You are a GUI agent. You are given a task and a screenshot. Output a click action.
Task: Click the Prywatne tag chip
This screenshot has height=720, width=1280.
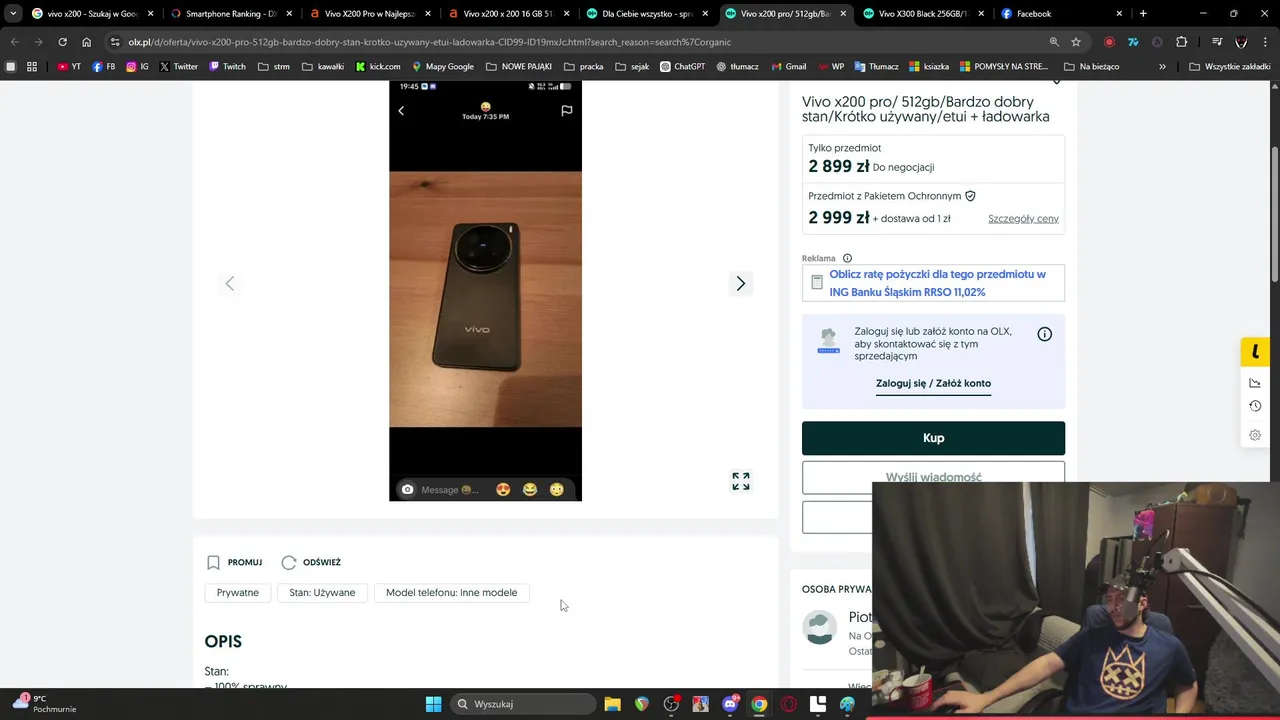238,593
